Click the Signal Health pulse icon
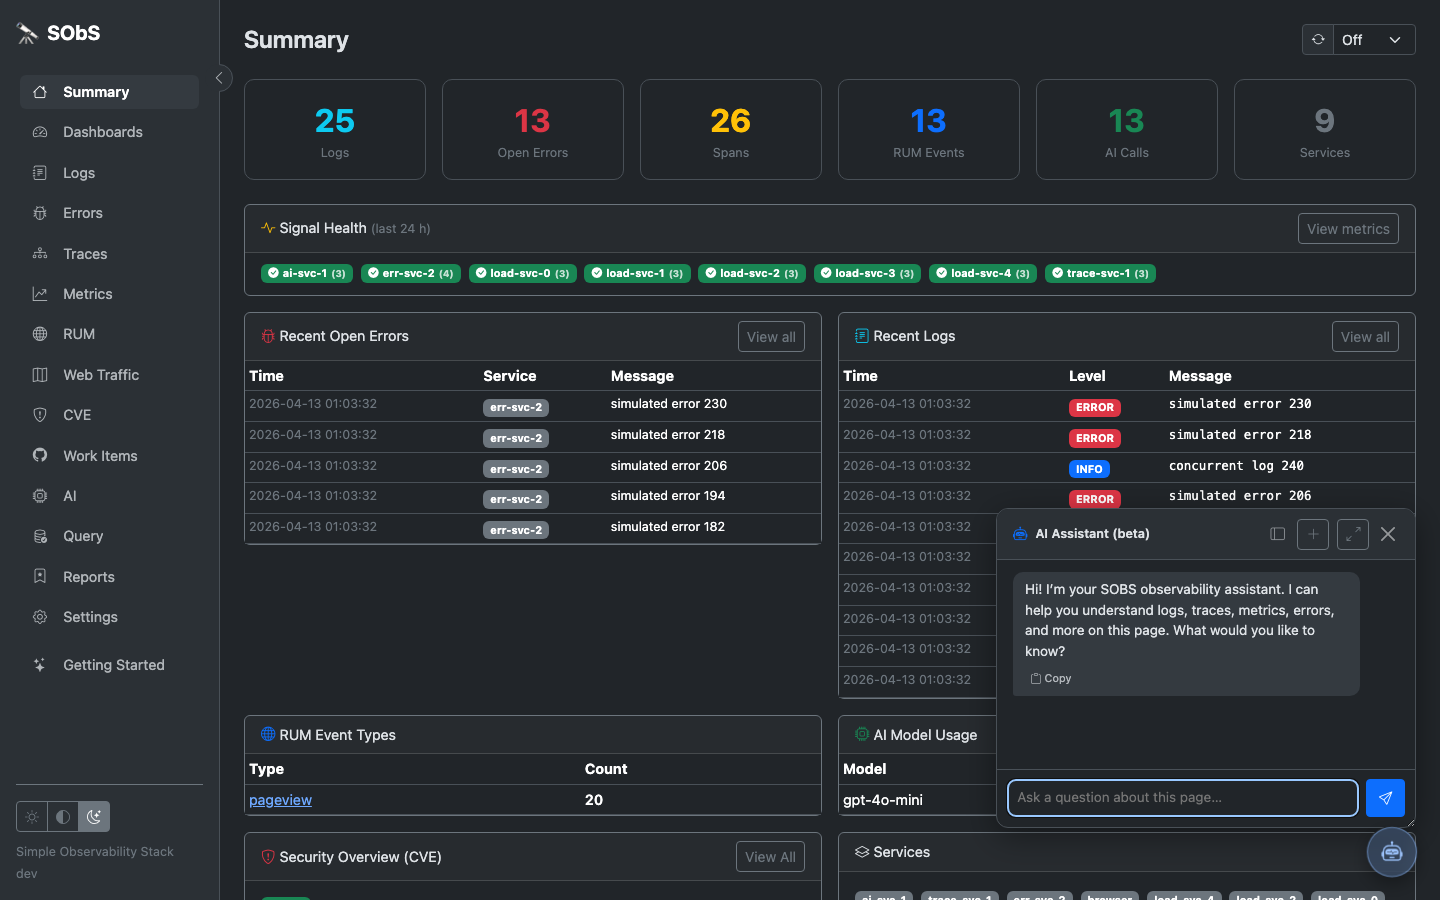 pos(268,228)
